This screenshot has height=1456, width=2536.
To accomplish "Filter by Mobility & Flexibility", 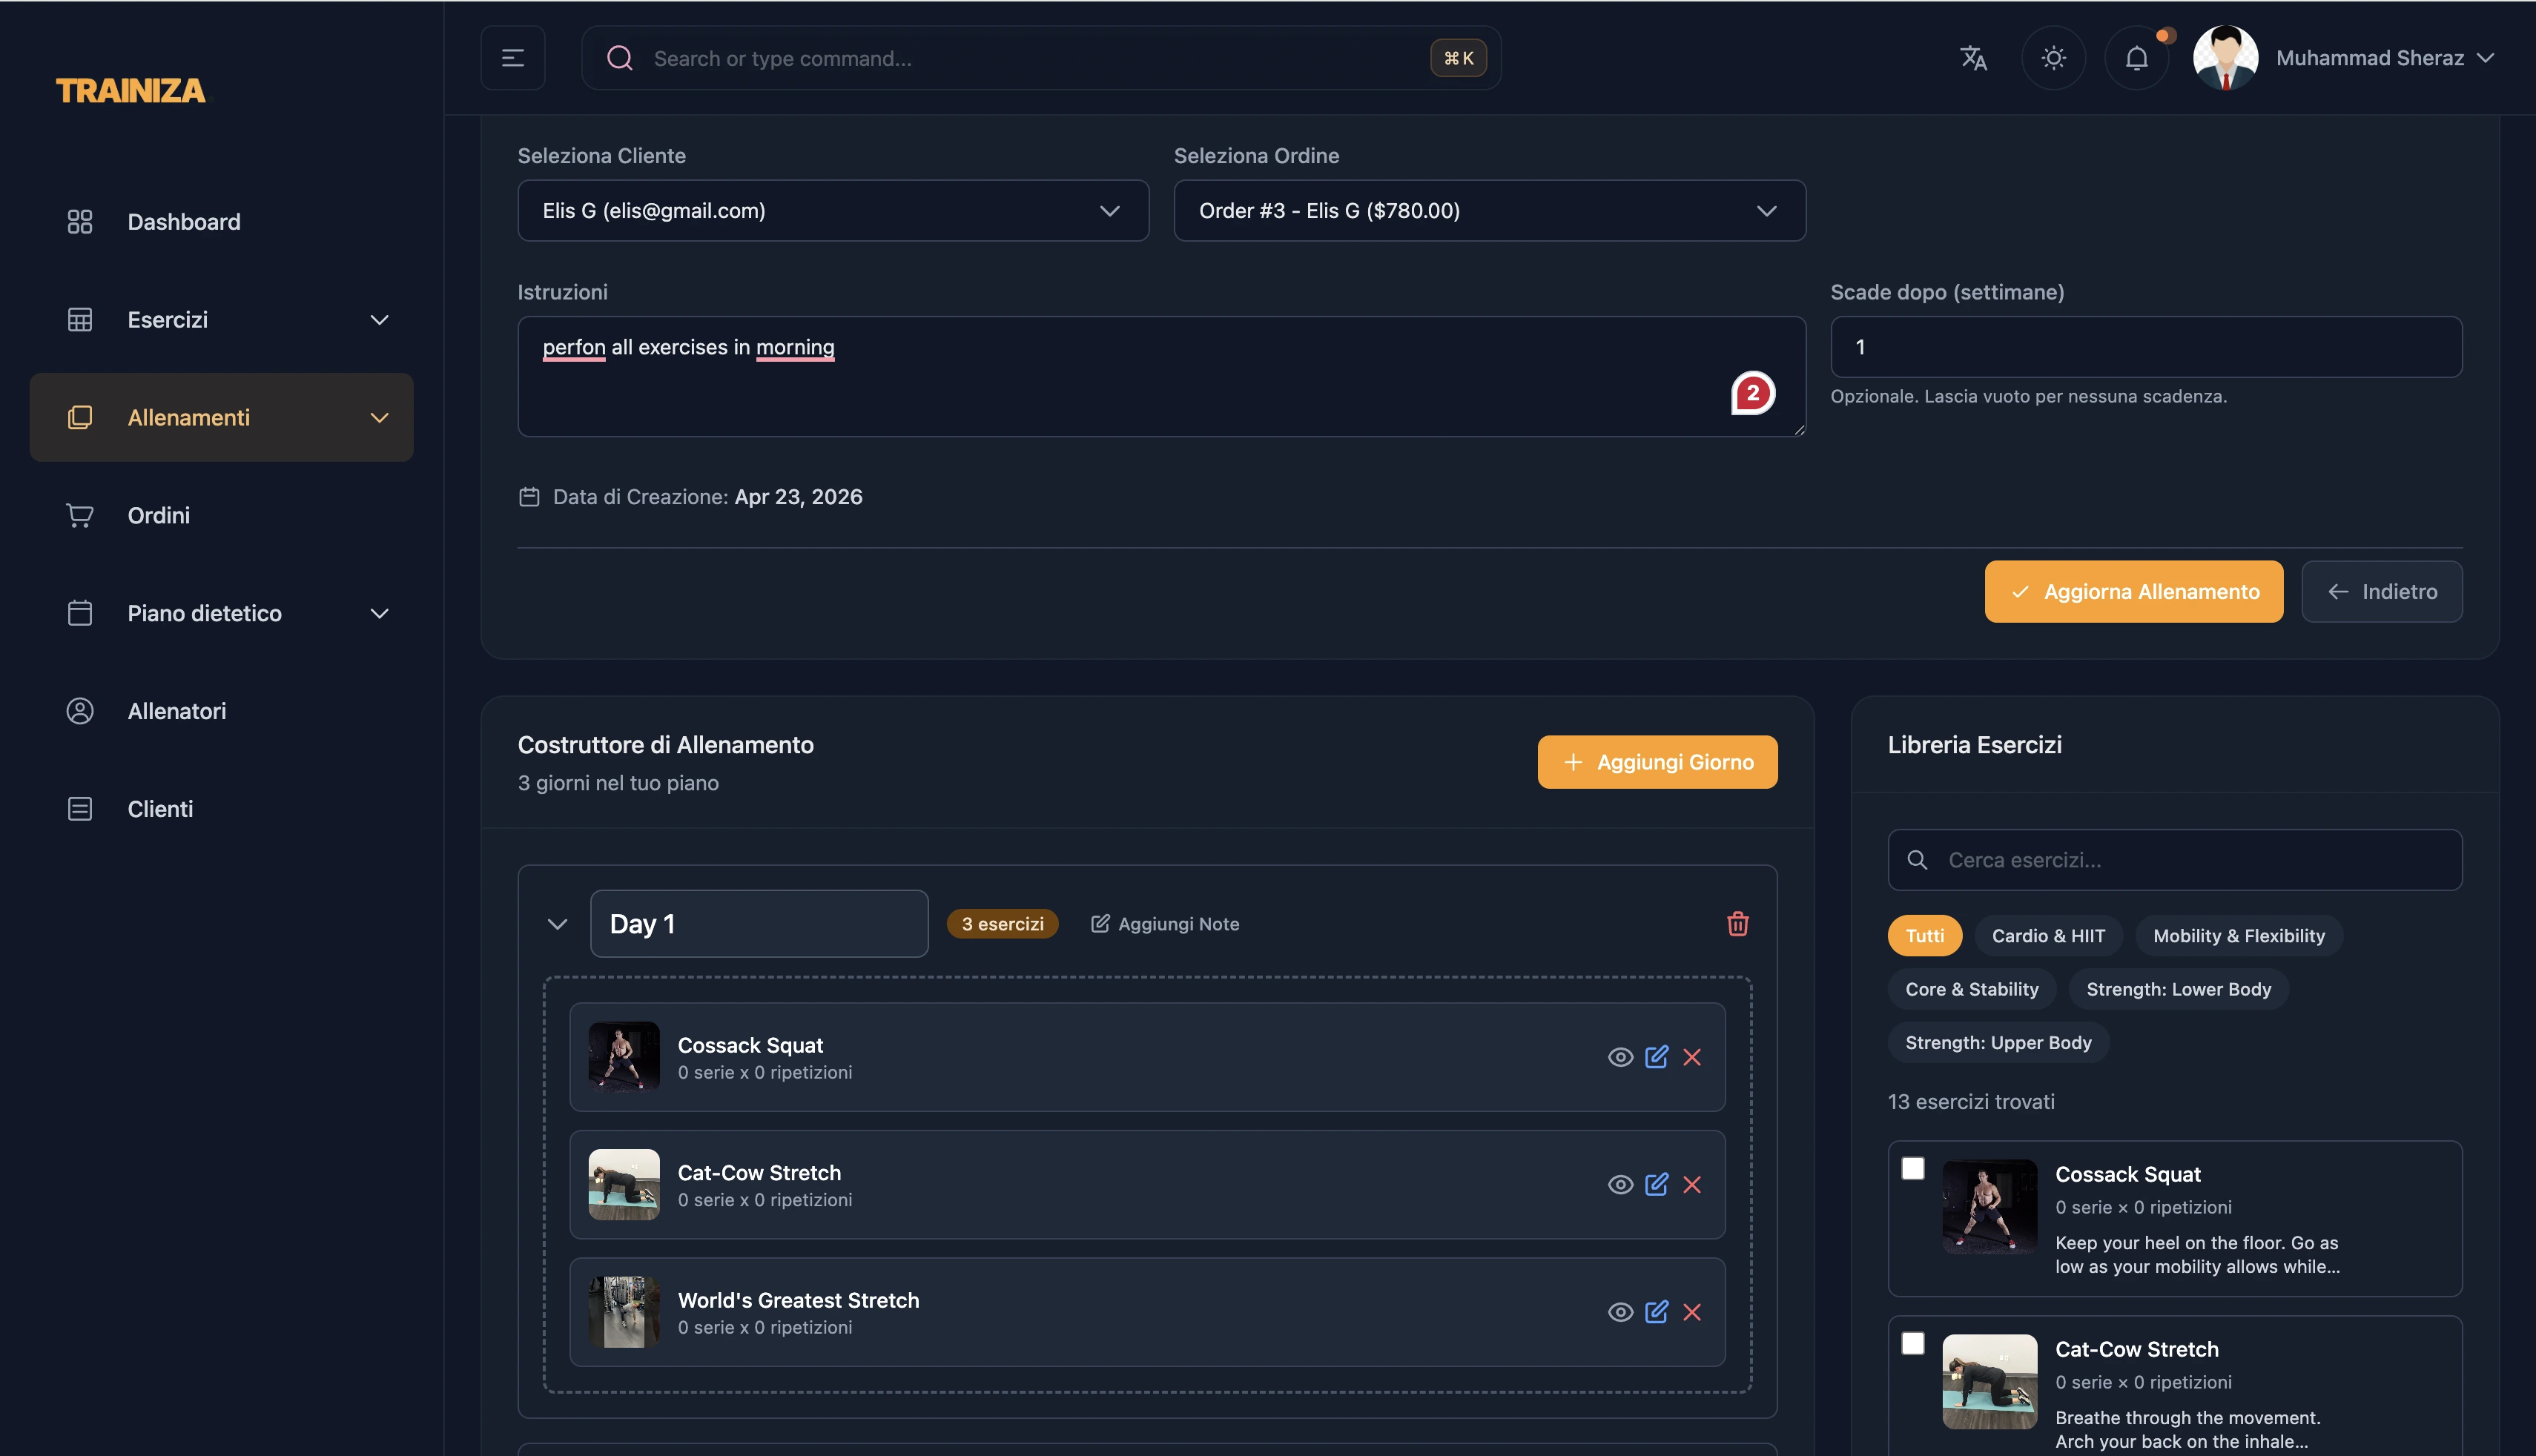I will [x=2238, y=936].
